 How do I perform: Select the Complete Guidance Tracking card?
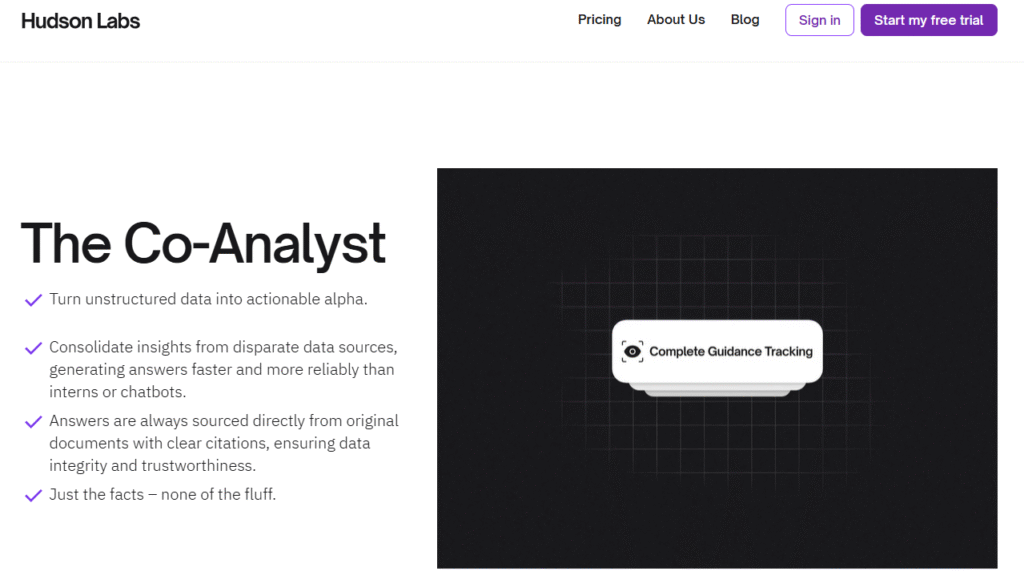(x=717, y=351)
